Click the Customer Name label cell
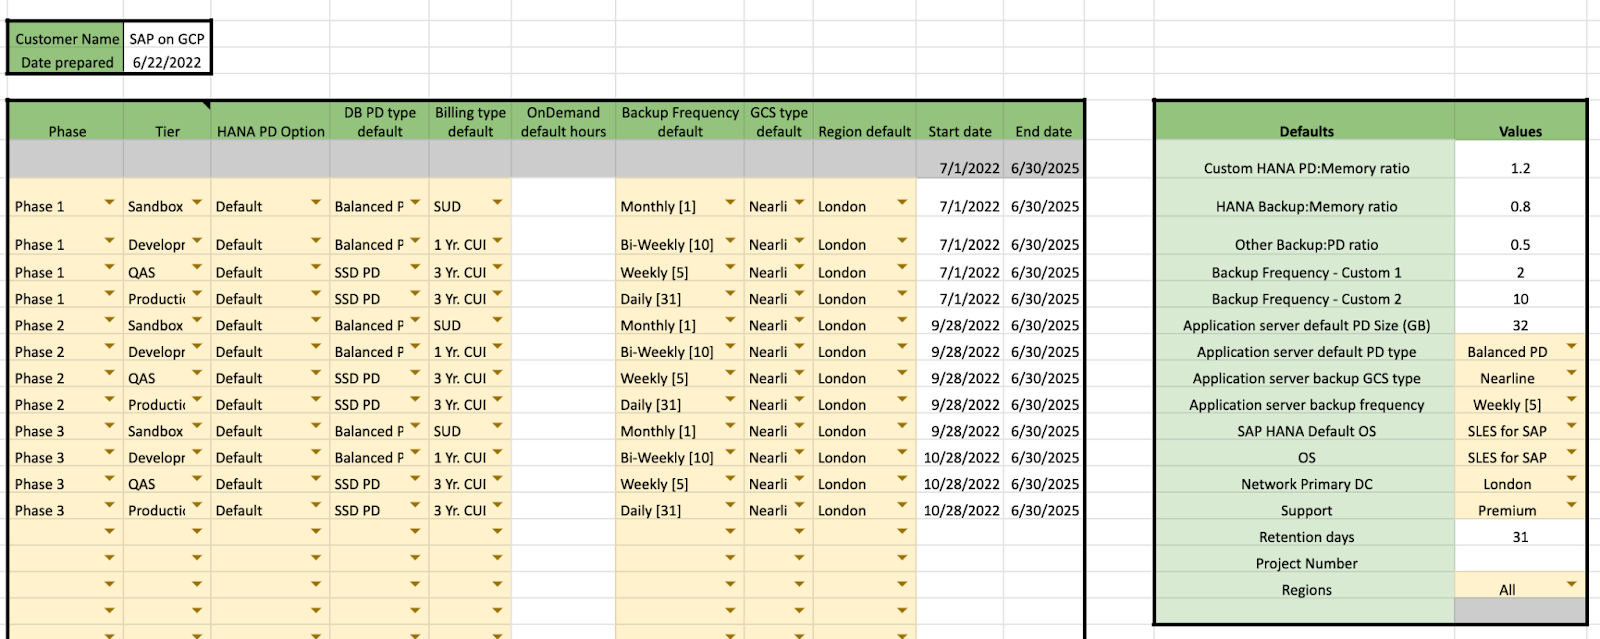This screenshot has width=1600, height=639. pyautogui.click(x=67, y=39)
